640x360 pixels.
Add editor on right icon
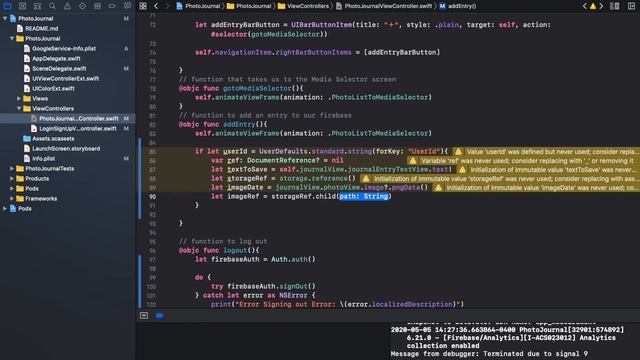click(631, 6)
